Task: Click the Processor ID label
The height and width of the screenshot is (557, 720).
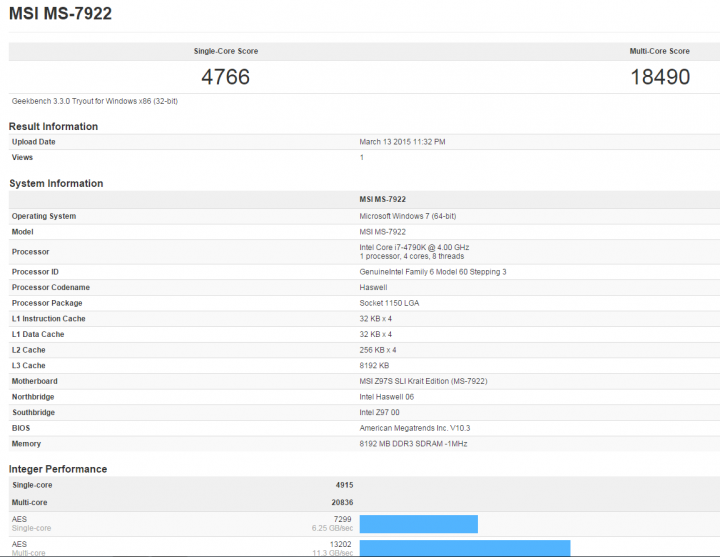Action: point(35,272)
